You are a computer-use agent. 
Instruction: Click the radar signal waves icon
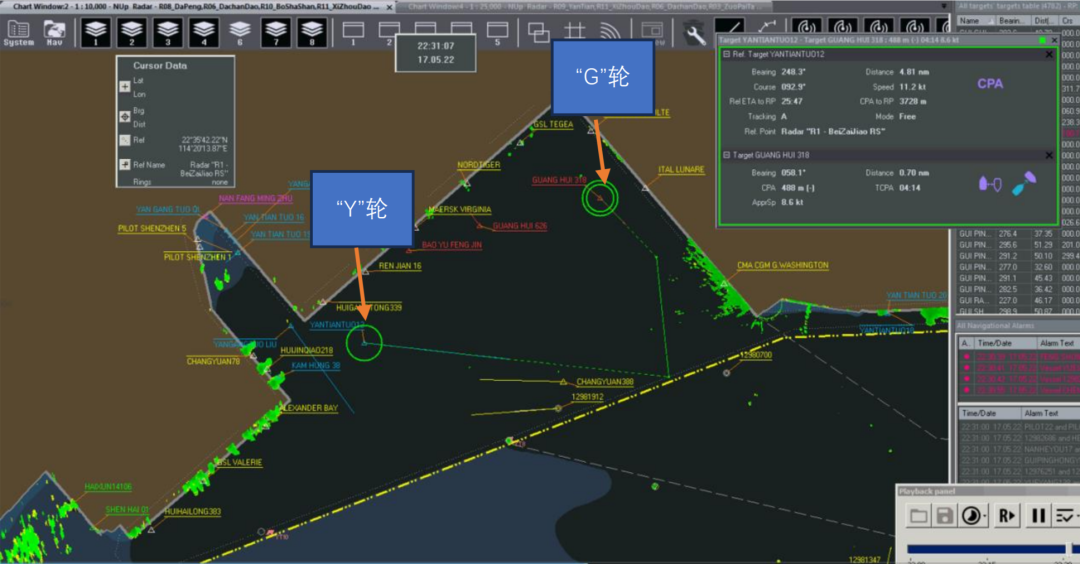click(x=610, y=31)
